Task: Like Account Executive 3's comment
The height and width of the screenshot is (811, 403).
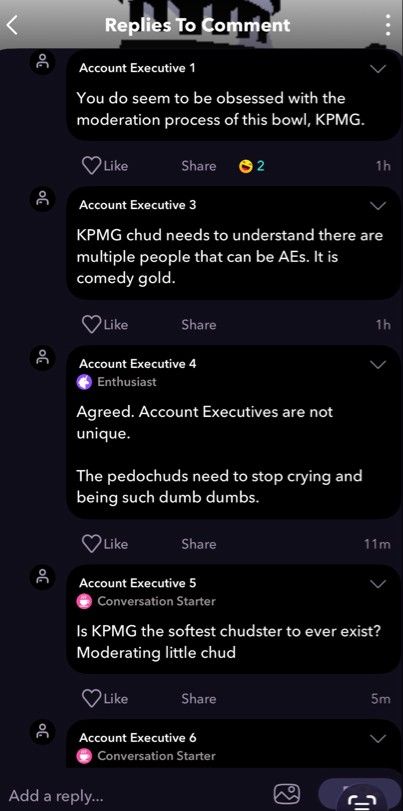Action: click(105, 325)
